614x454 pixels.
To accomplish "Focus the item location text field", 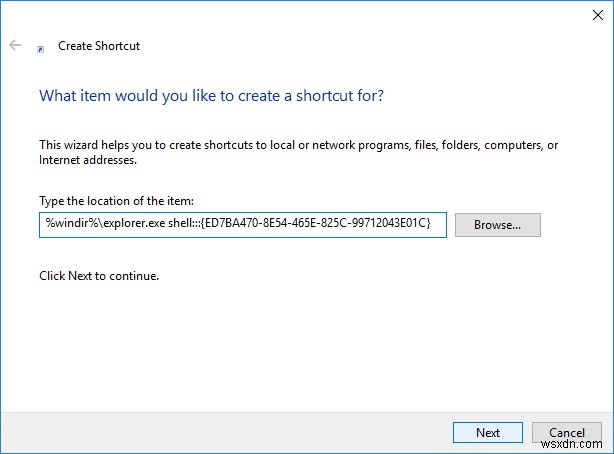I will [242, 225].
